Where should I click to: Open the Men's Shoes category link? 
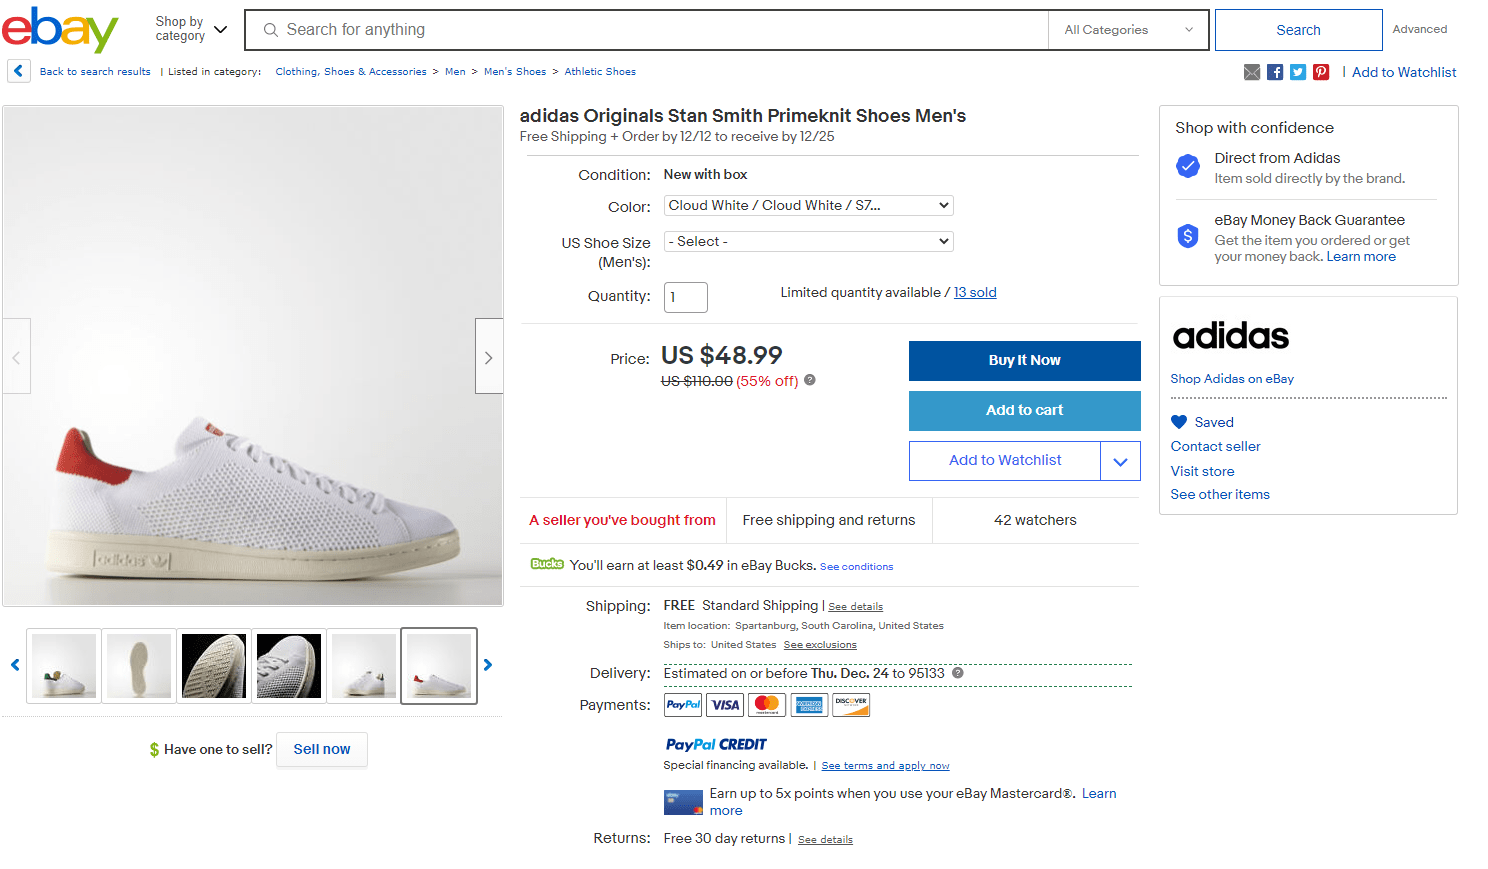[515, 71]
